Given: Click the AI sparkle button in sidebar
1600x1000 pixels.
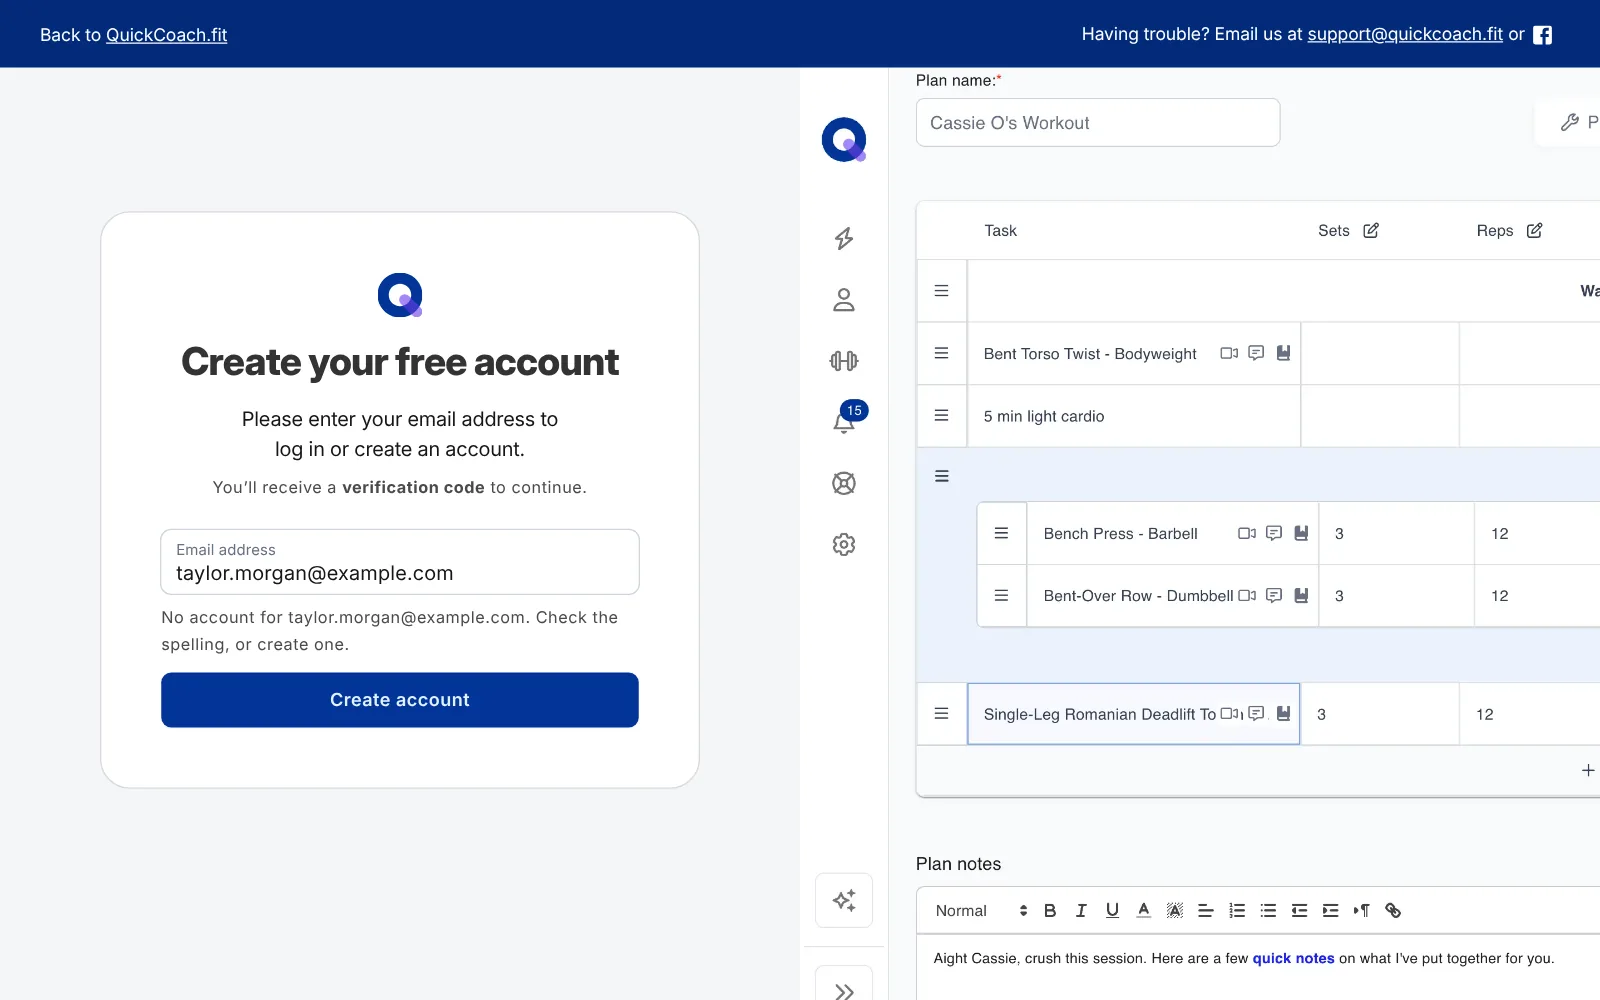Looking at the screenshot, I should pos(844,900).
